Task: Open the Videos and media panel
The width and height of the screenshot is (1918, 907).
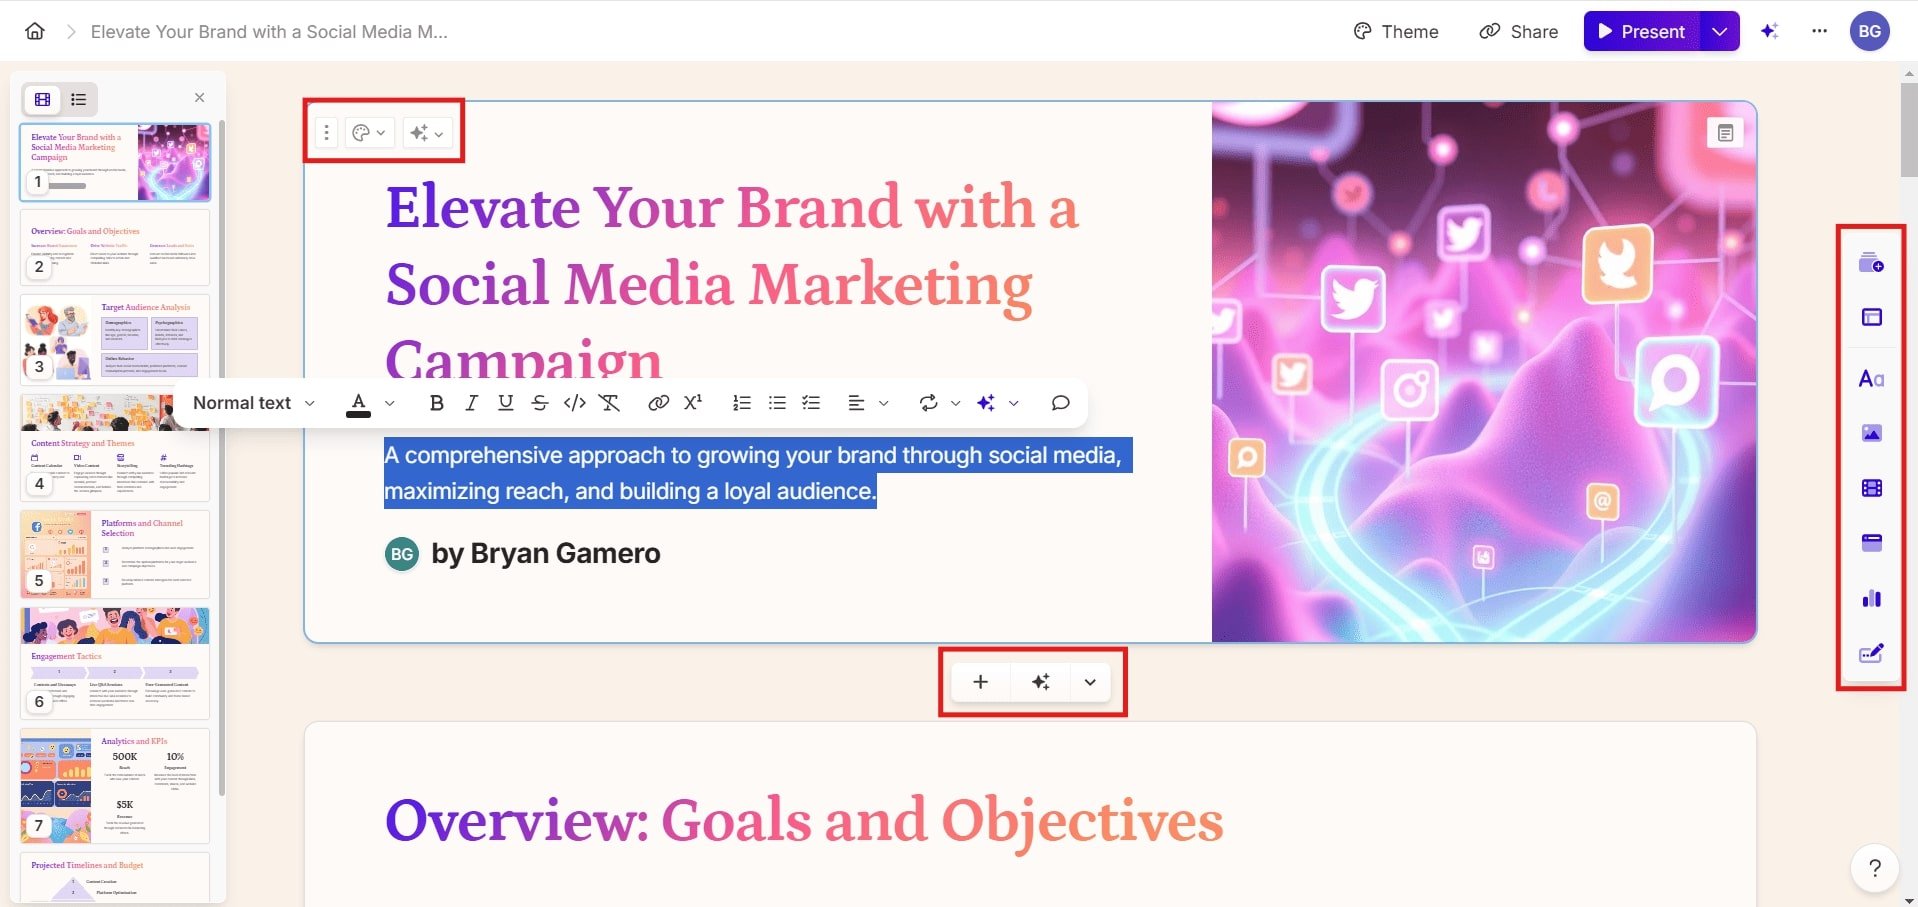Action: (x=1871, y=488)
